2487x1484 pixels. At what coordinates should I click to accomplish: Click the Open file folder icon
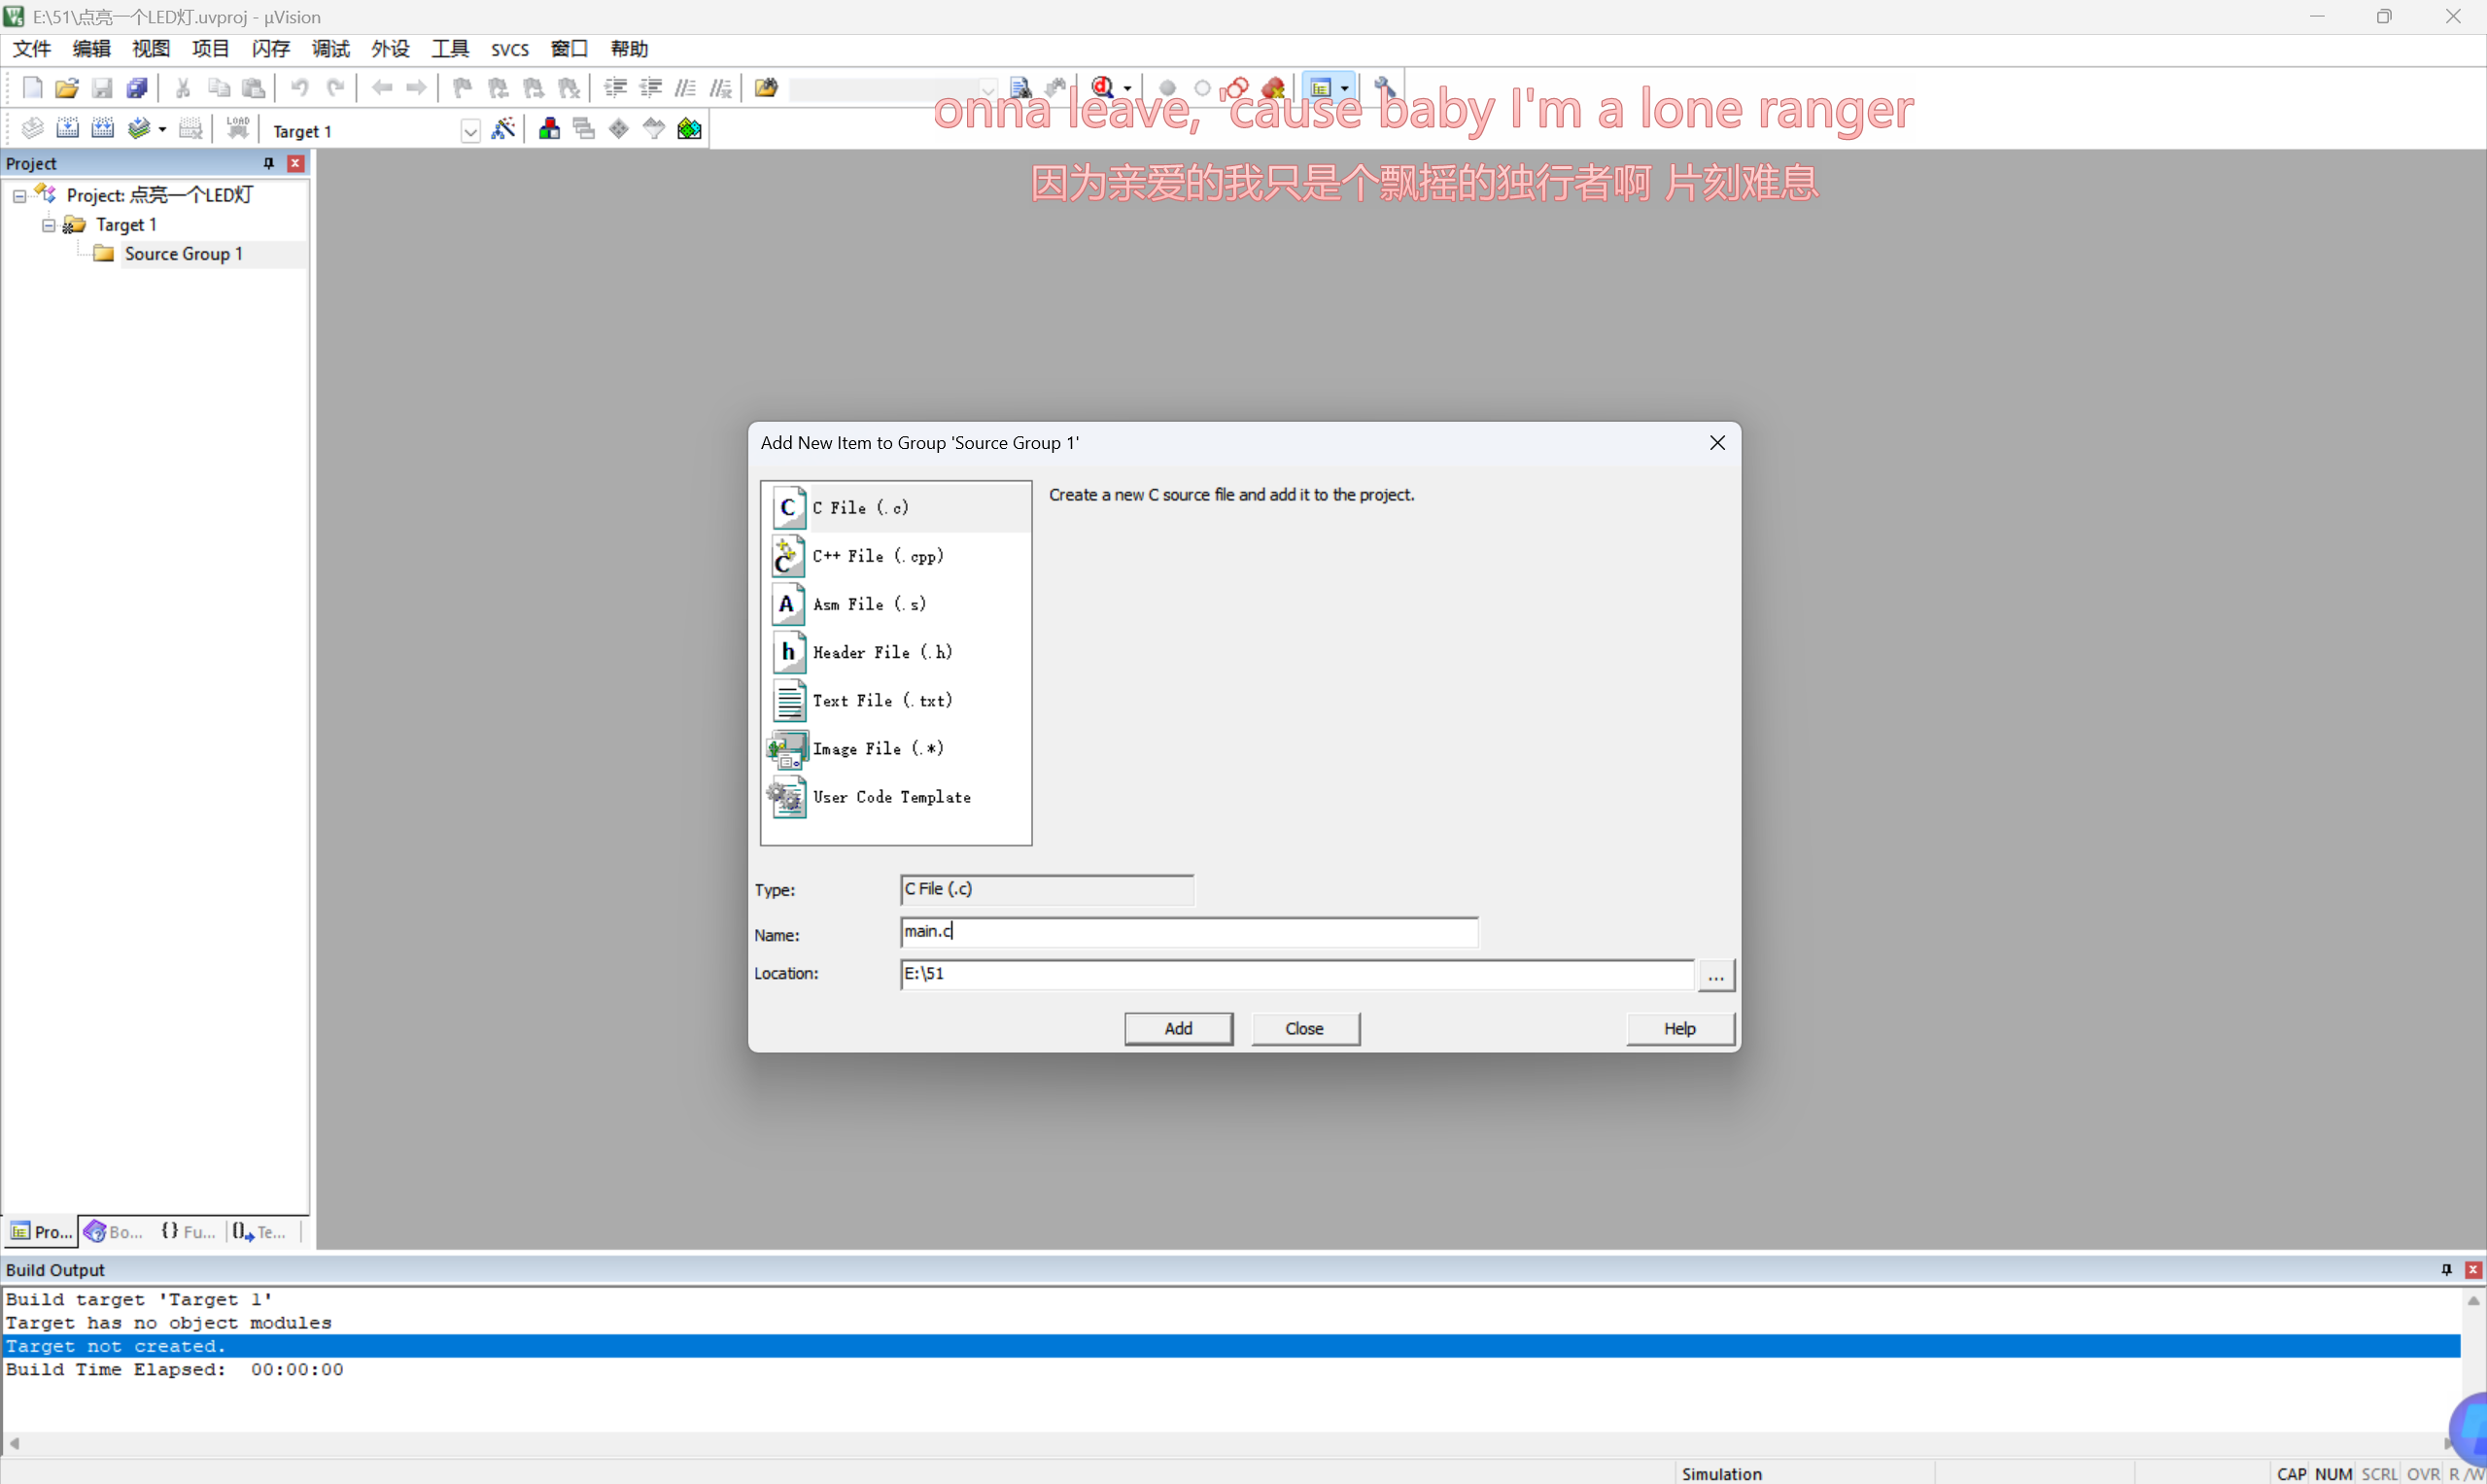pos(67,88)
